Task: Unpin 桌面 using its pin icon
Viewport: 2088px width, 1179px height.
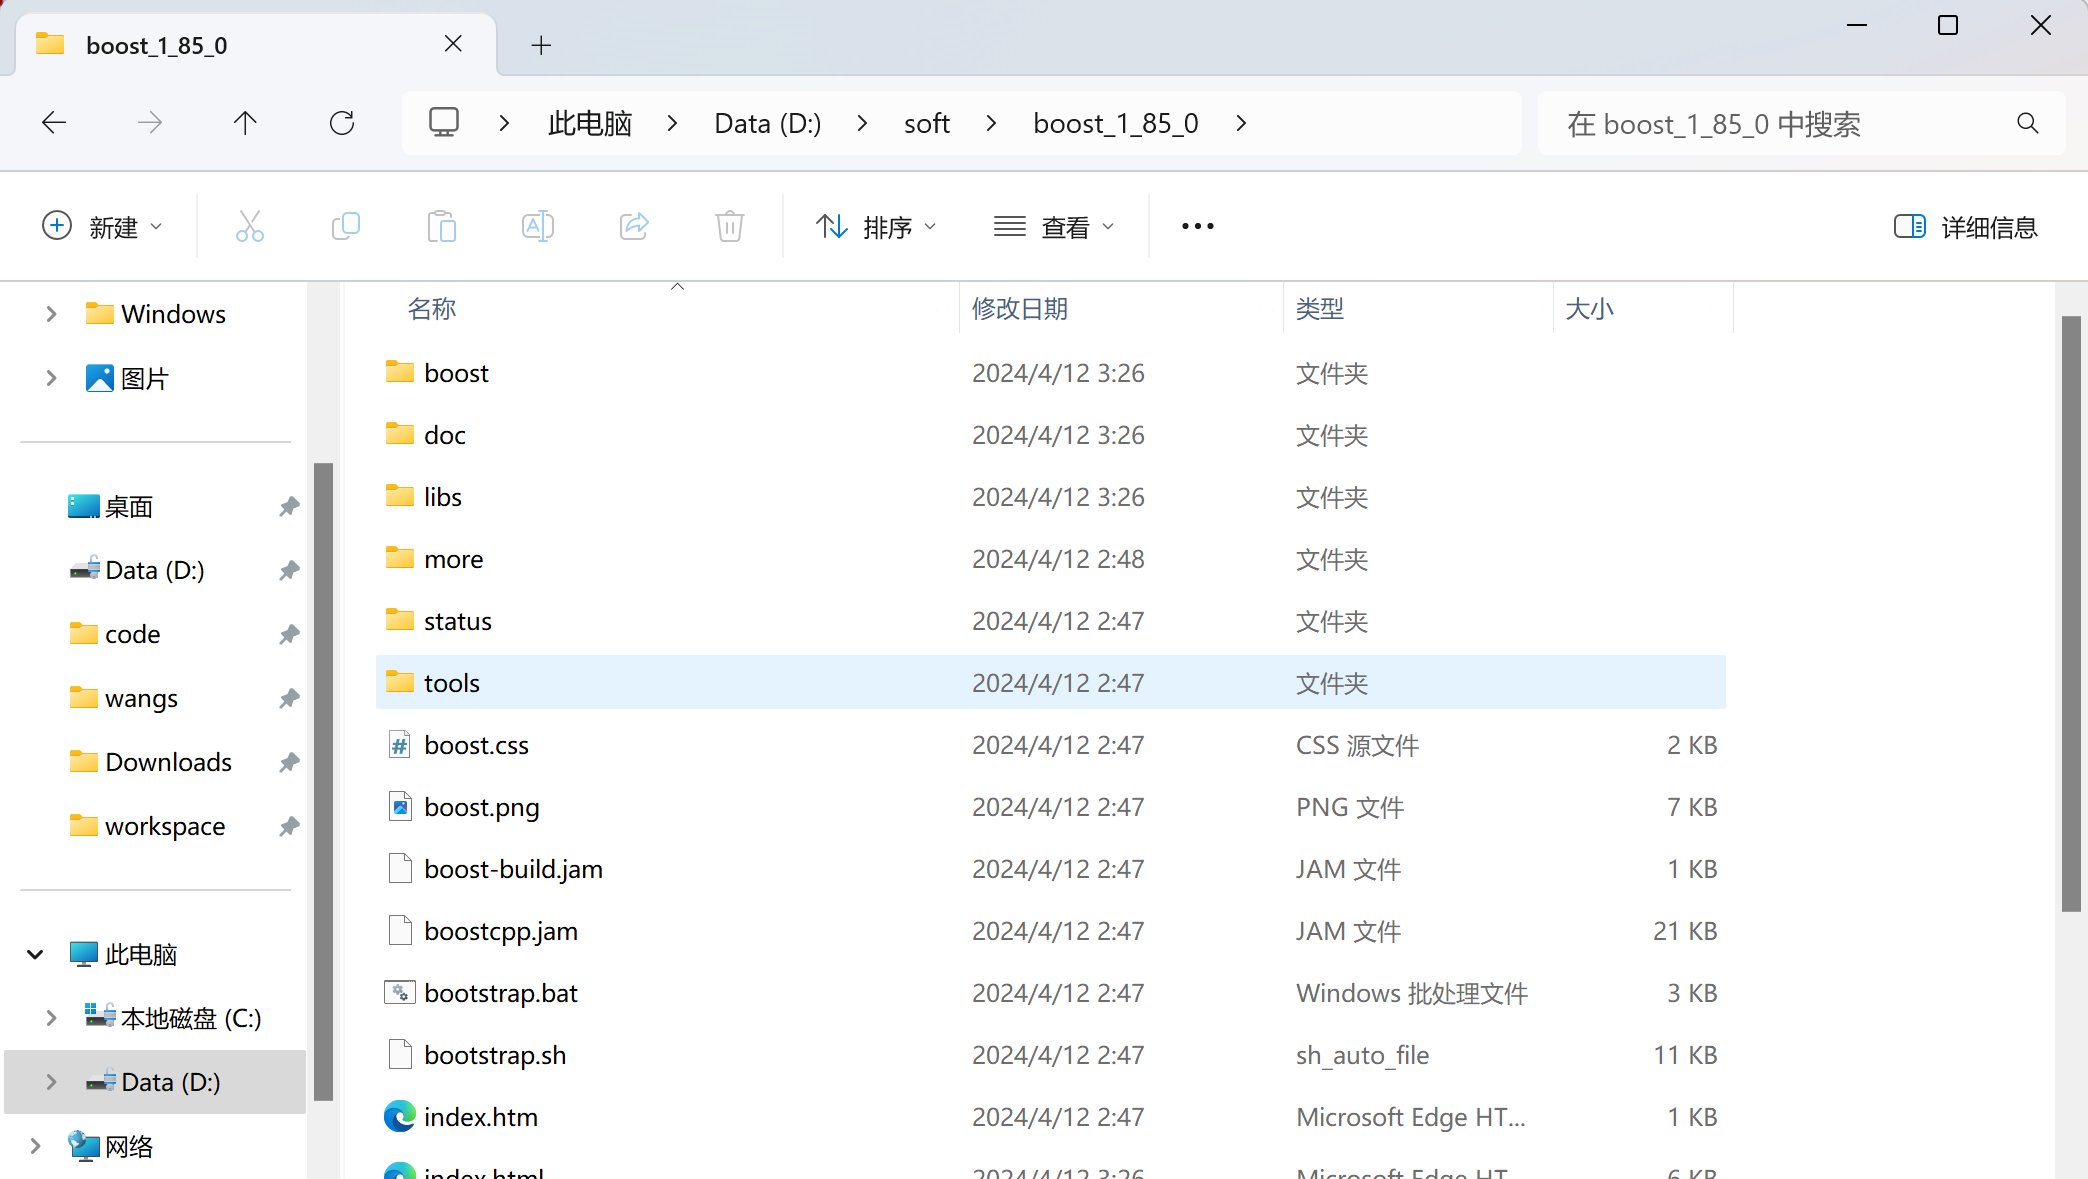Action: 289,507
